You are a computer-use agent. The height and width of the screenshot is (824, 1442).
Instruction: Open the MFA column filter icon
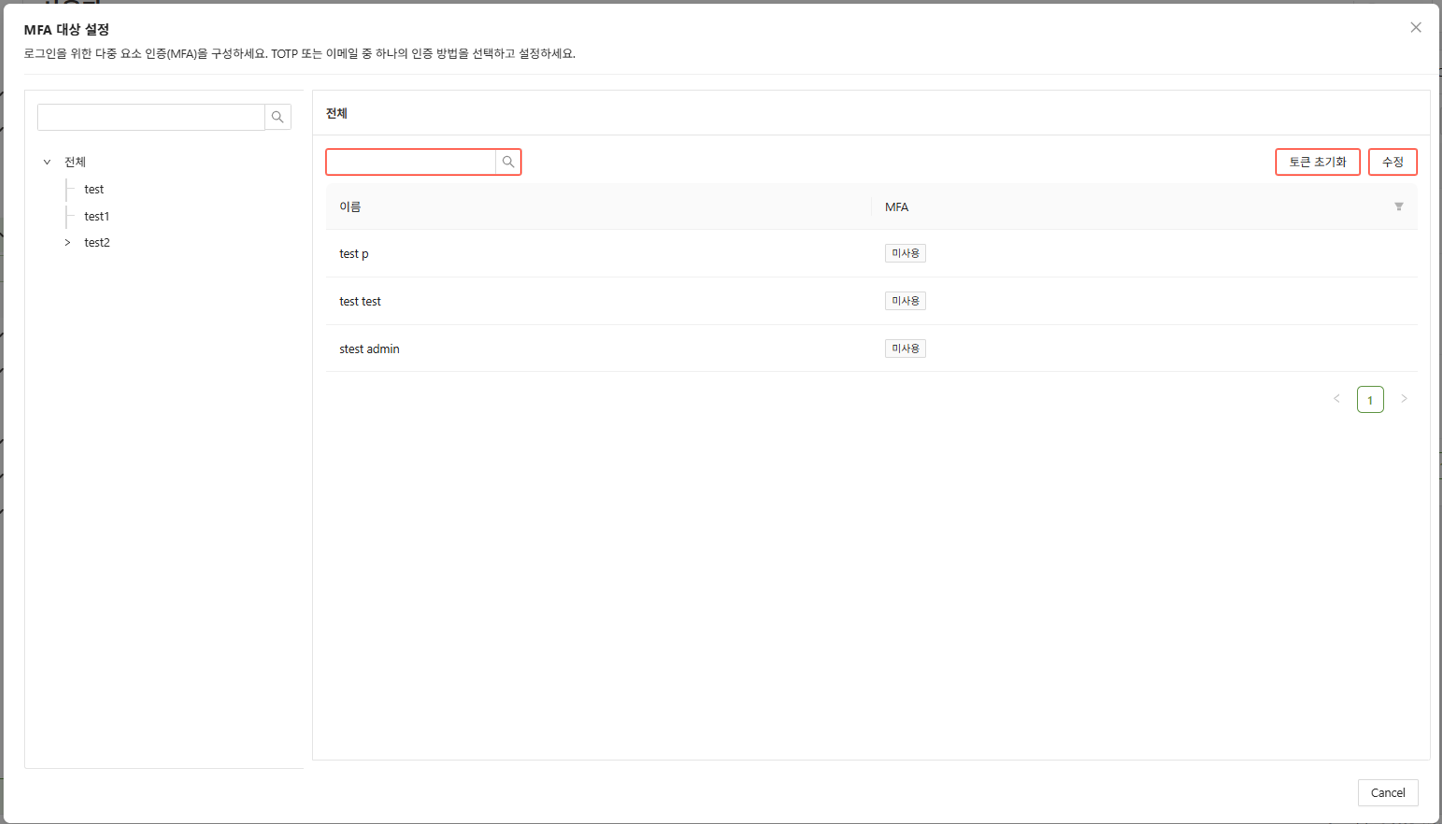tap(1399, 207)
